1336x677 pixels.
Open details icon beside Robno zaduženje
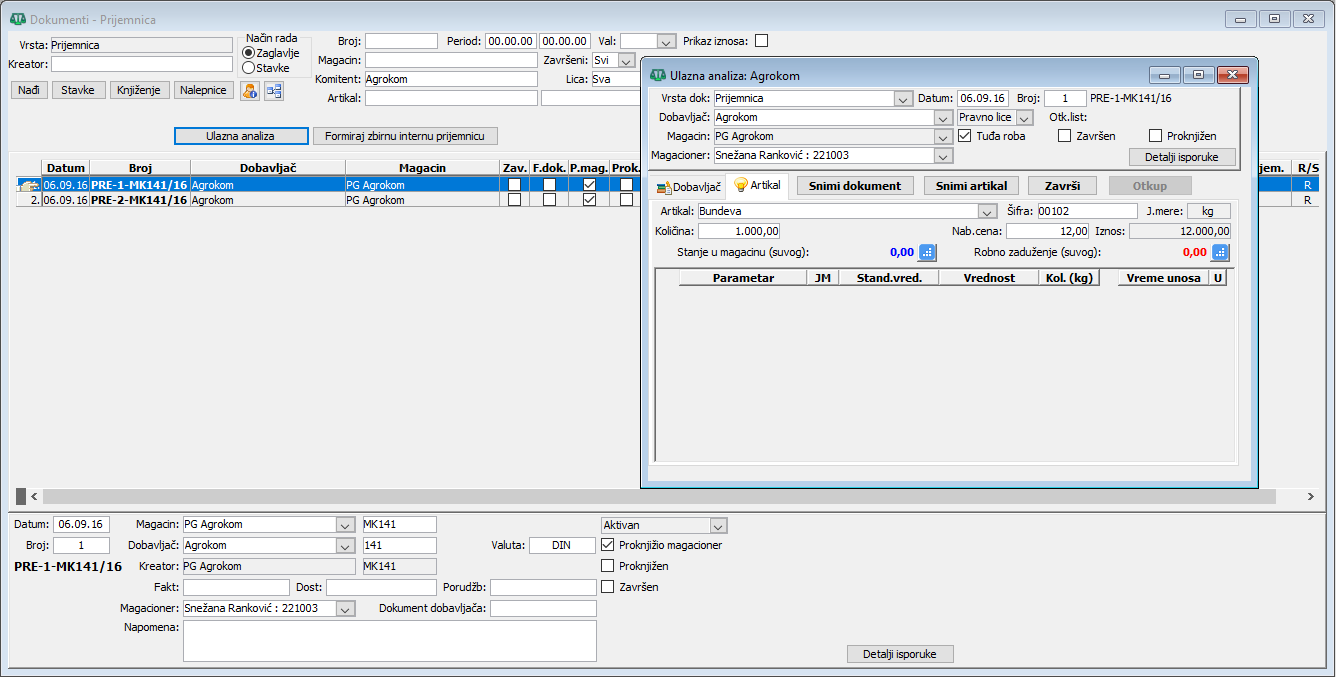1220,252
